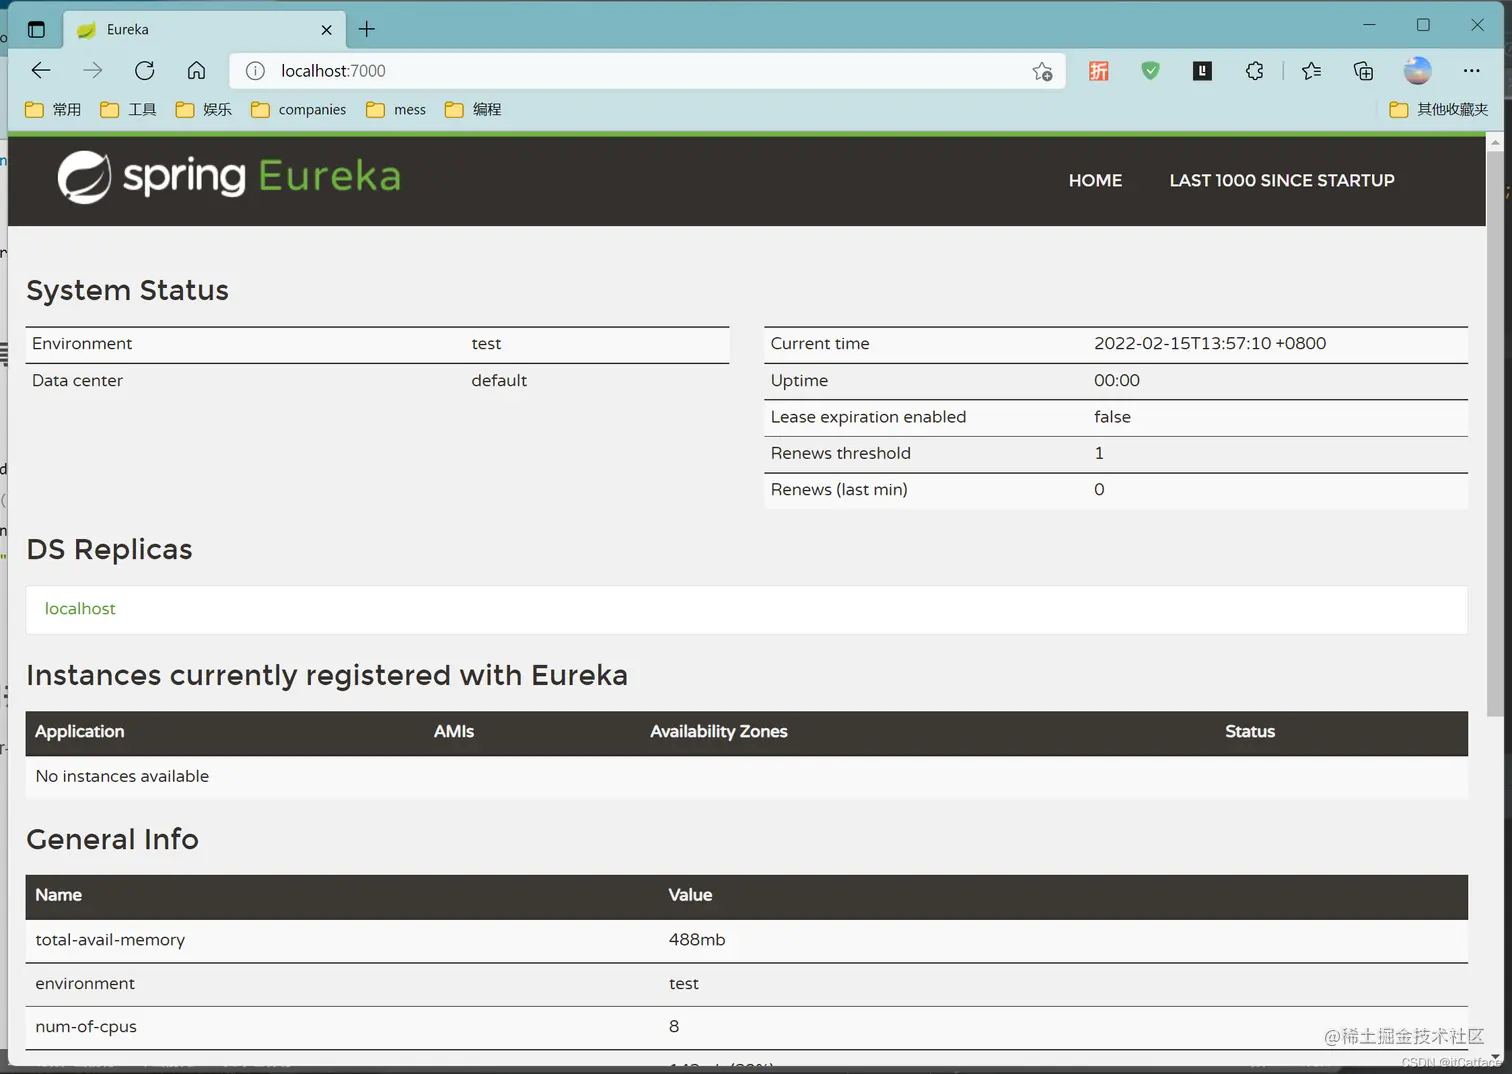This screenshot has height=1074, width=1512.
Task: Reload the Eureka page
Action: (145, 70)
